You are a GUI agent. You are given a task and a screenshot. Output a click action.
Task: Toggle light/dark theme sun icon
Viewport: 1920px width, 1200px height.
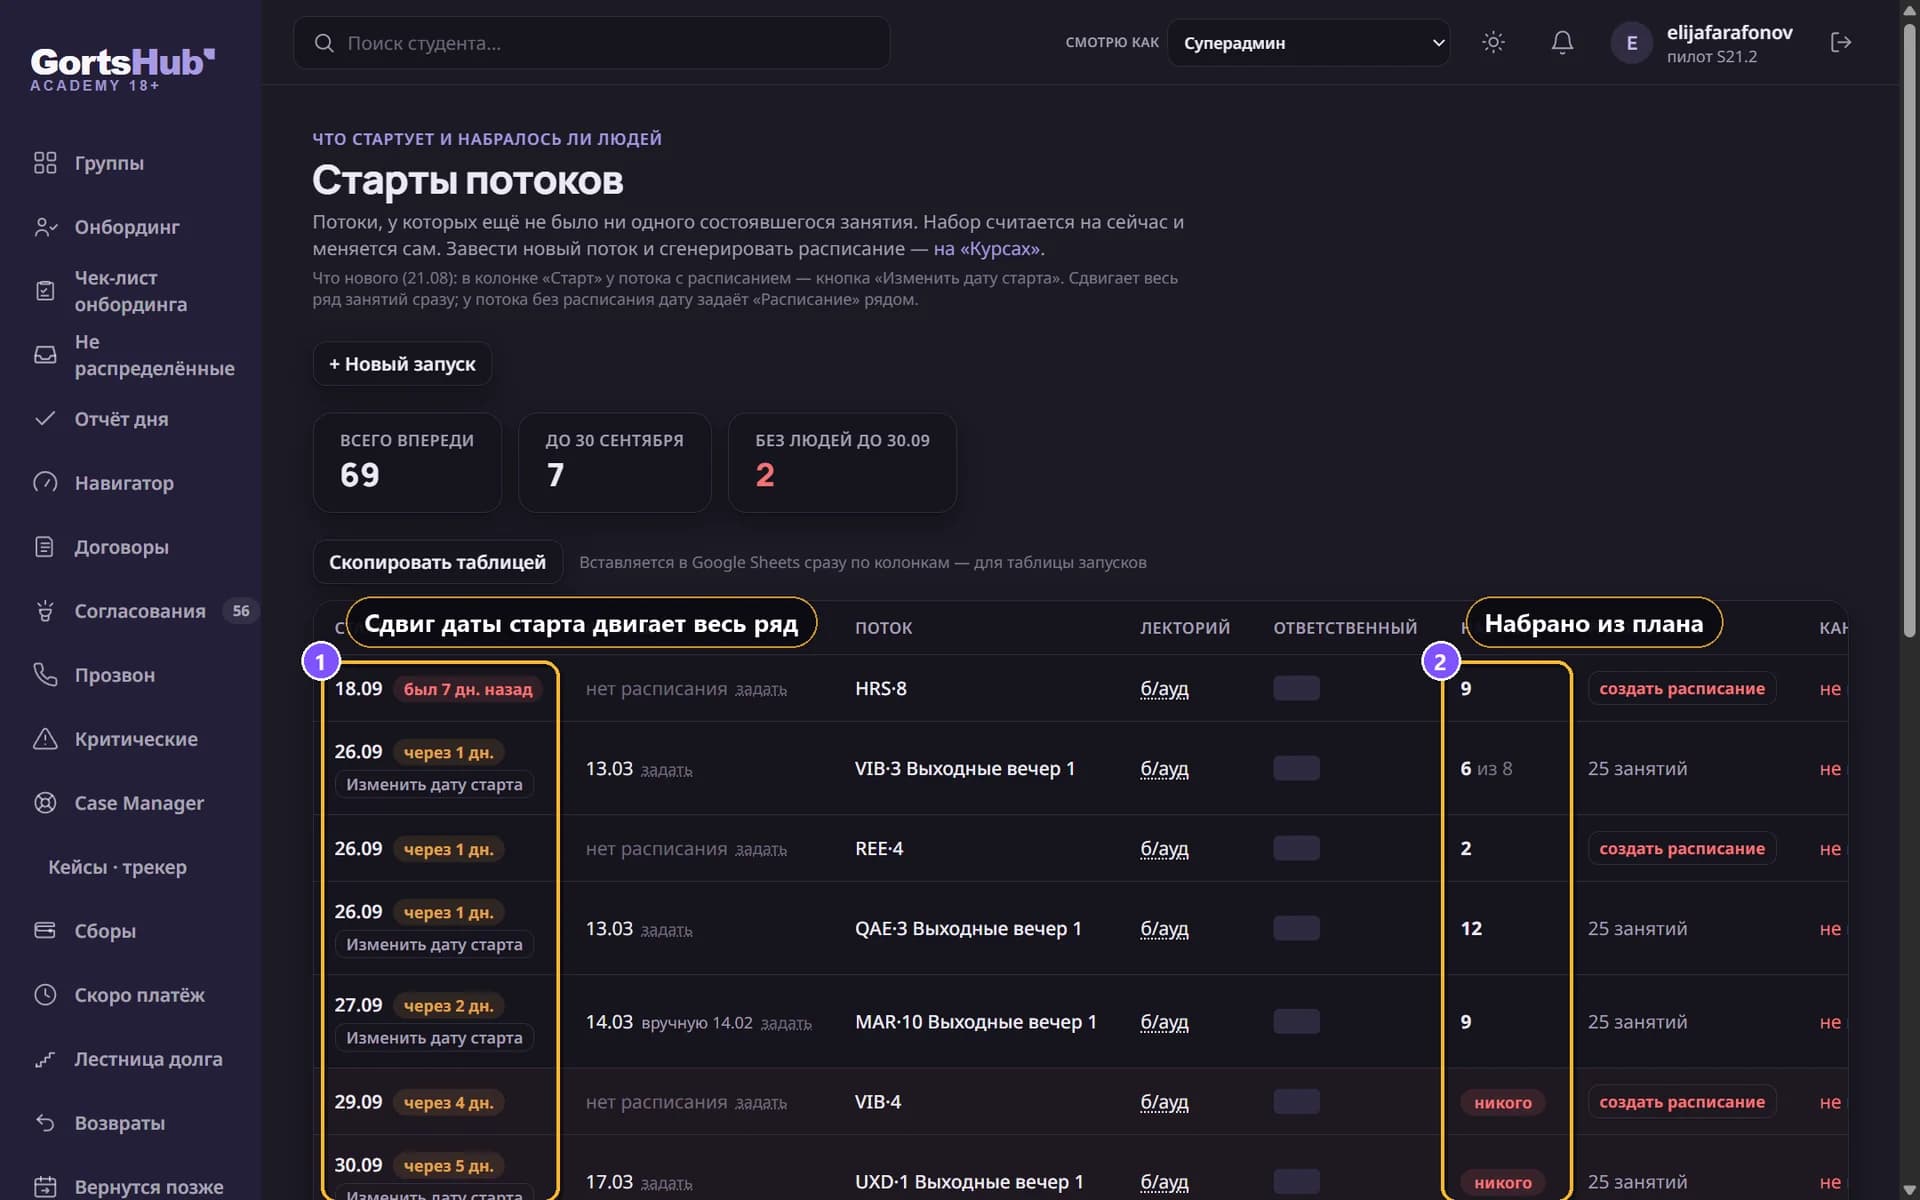[1493, 42]
